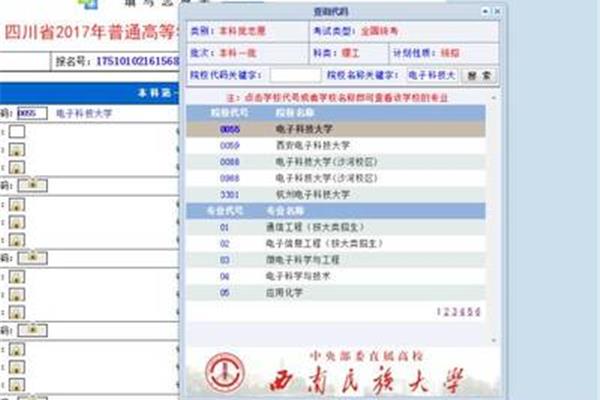This screenshot has height=400, width=600.
Task: Click the 院校代号 column header
Action: (x=229, y=113)
